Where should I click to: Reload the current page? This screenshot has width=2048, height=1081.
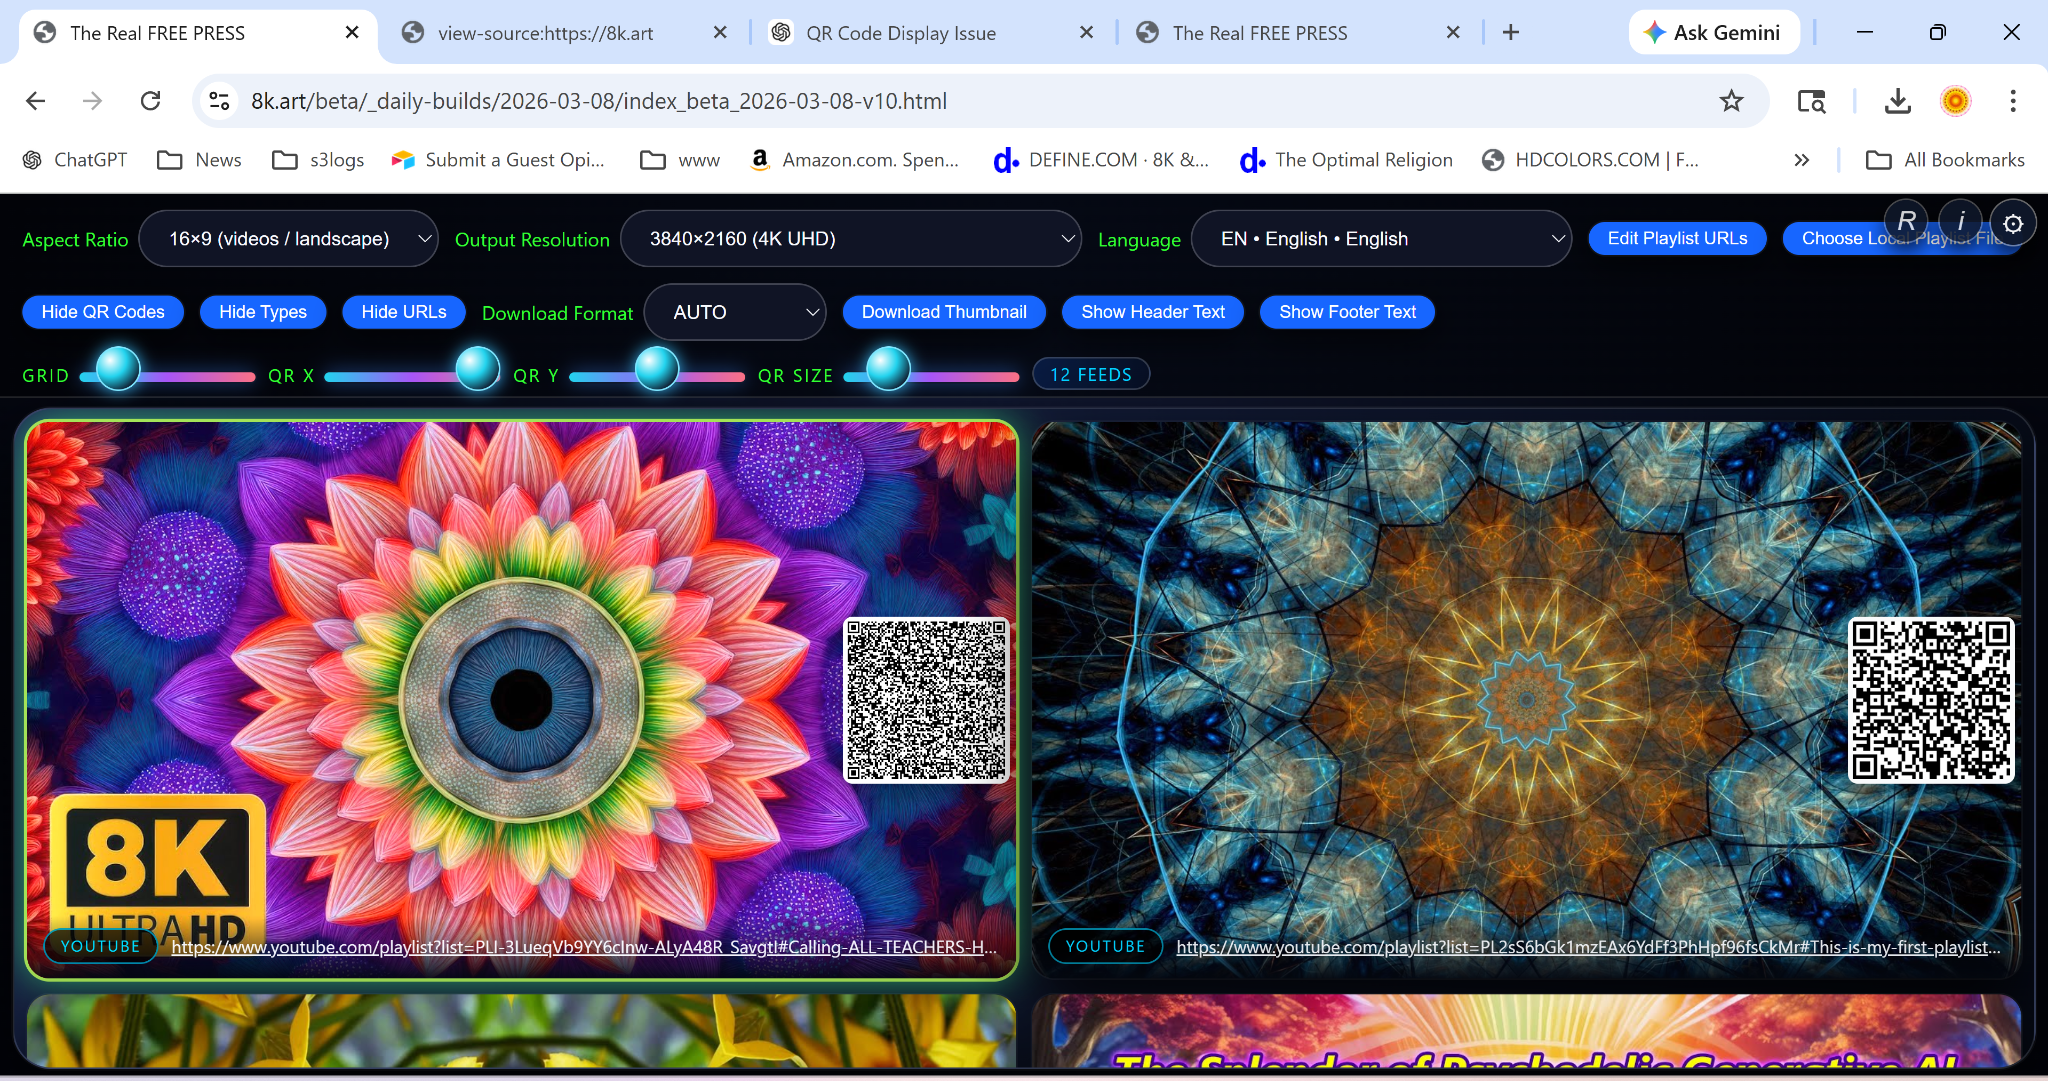151,101
